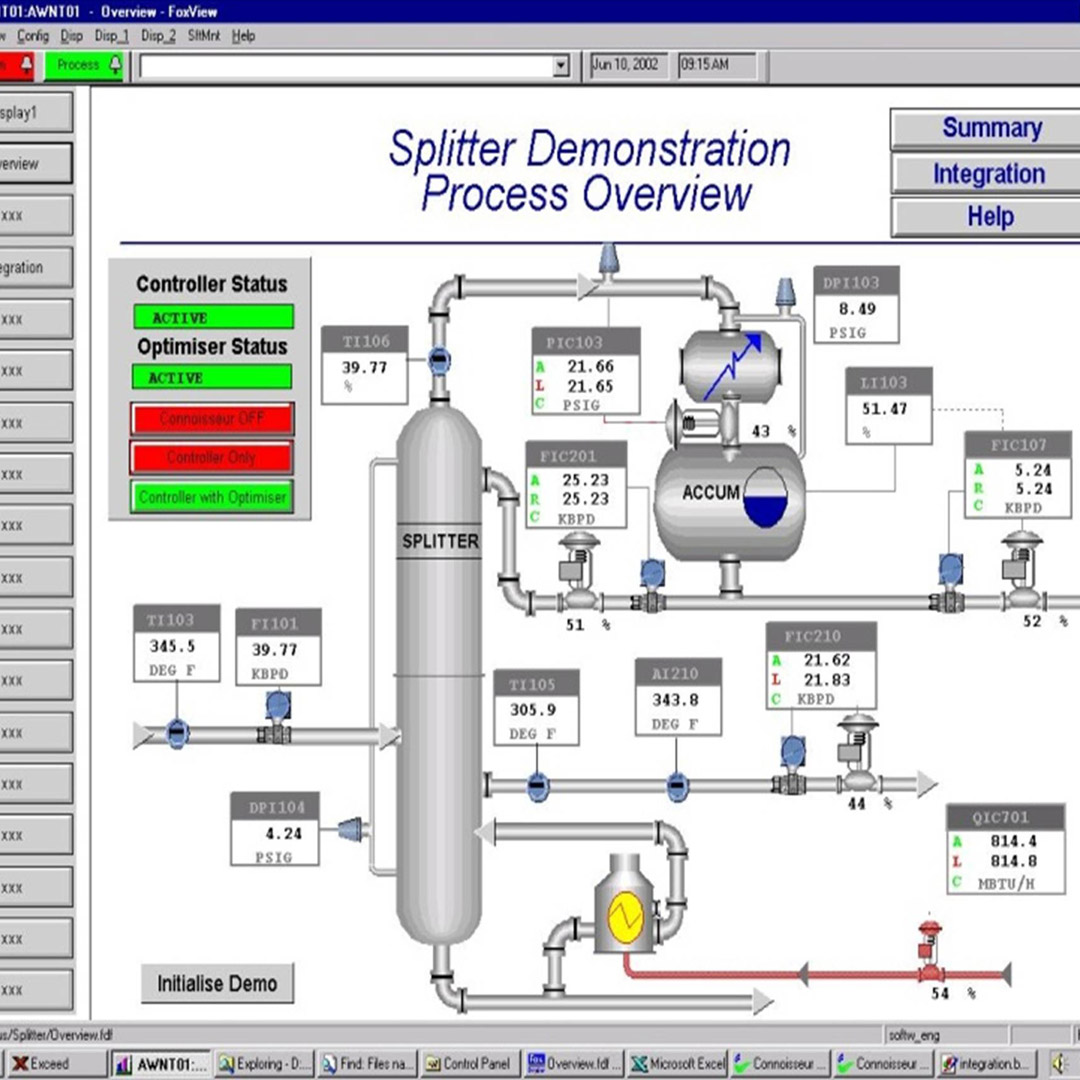
Task: Click the green Process alarm button
Action: 83,66
